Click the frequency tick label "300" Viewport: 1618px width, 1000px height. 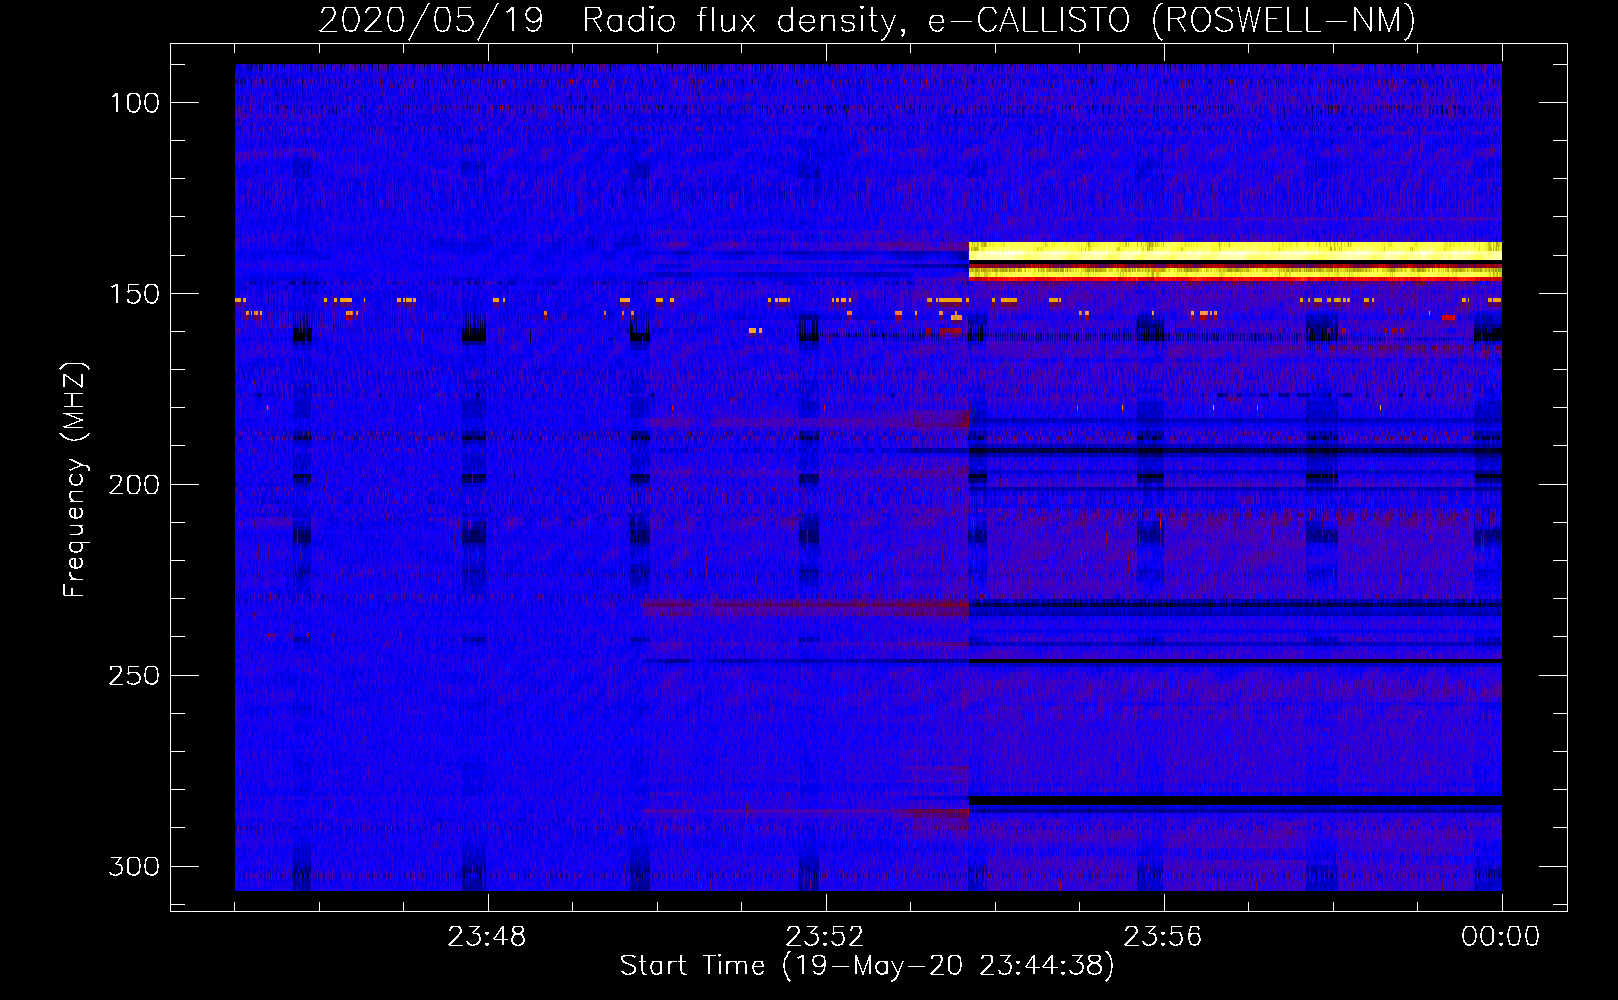point(135,867)
